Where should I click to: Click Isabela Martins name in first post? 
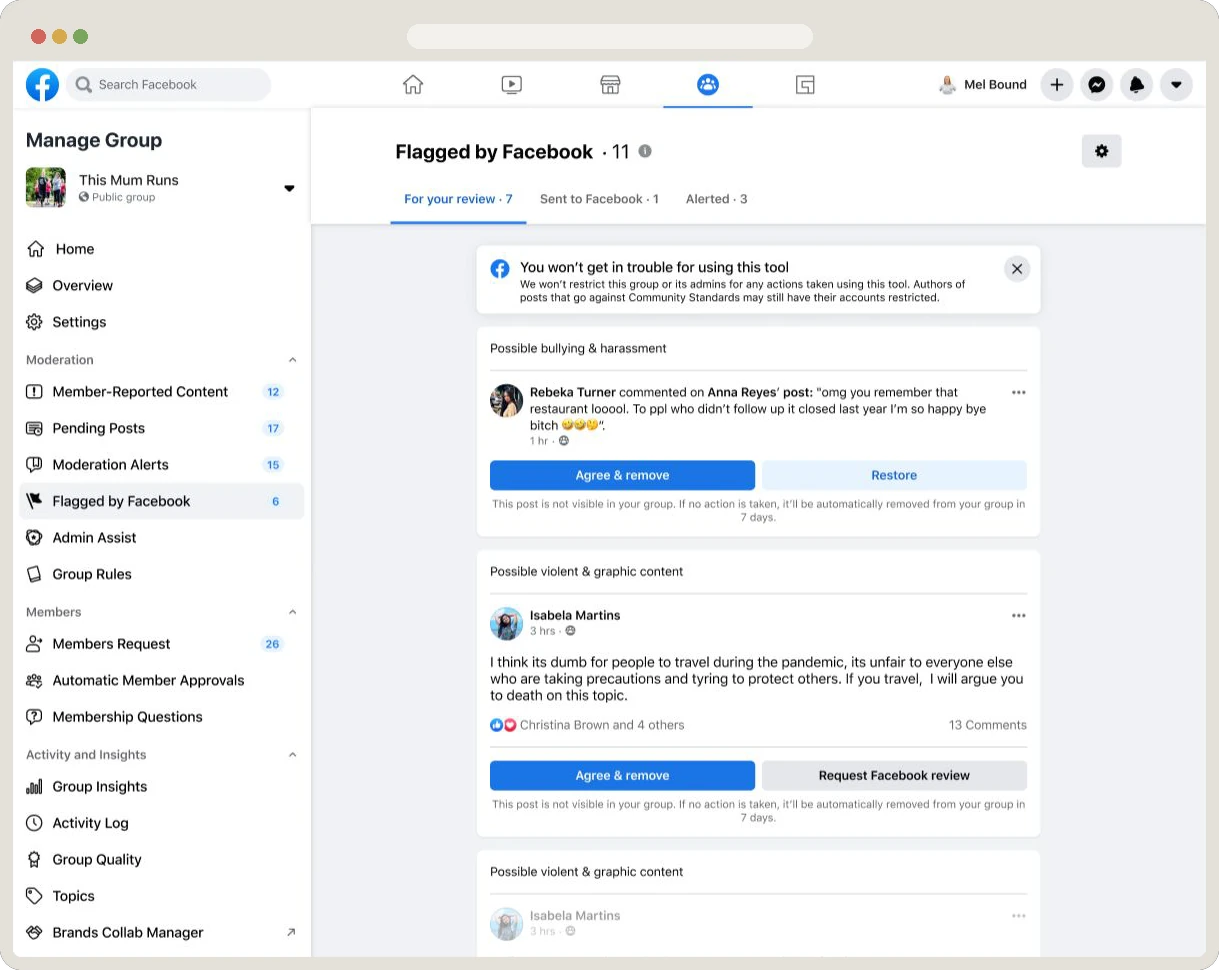click(x=575, y=616)
